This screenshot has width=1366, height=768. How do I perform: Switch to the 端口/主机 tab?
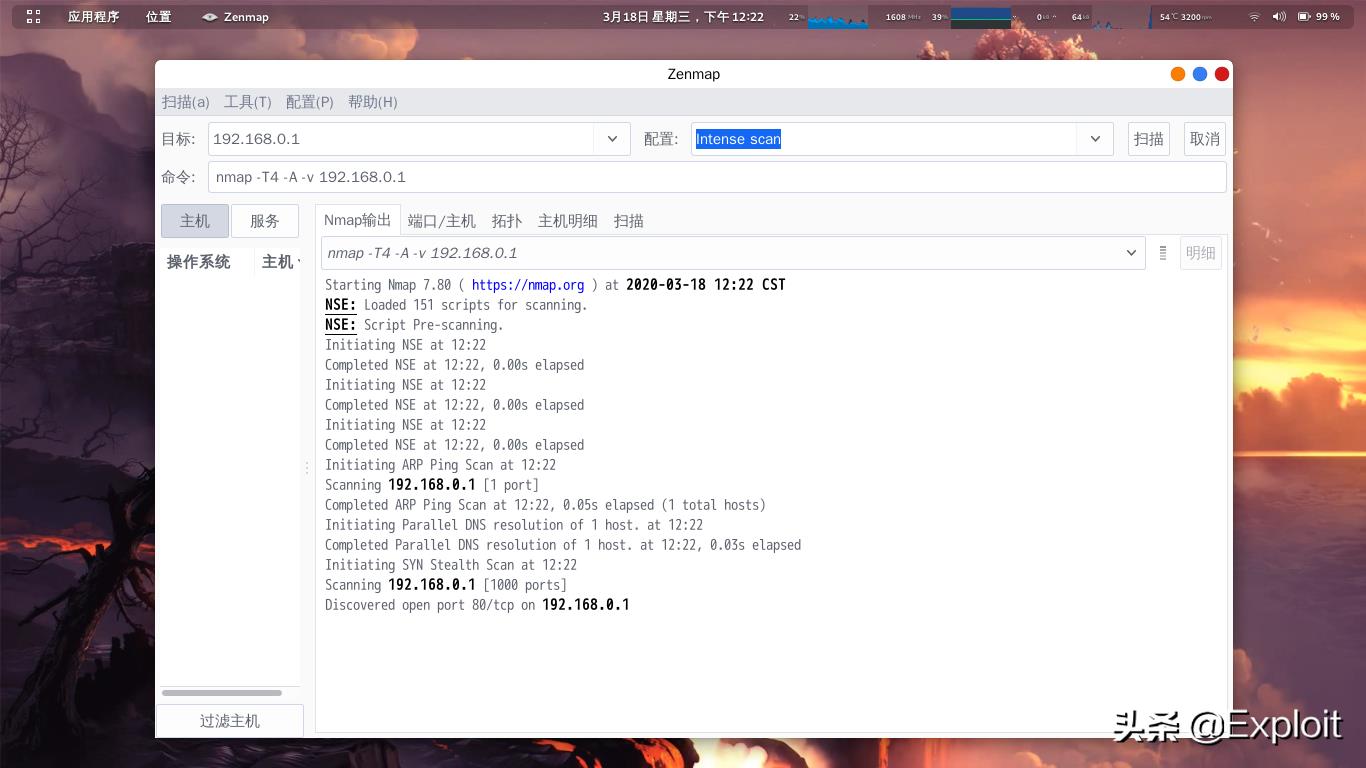441,221
